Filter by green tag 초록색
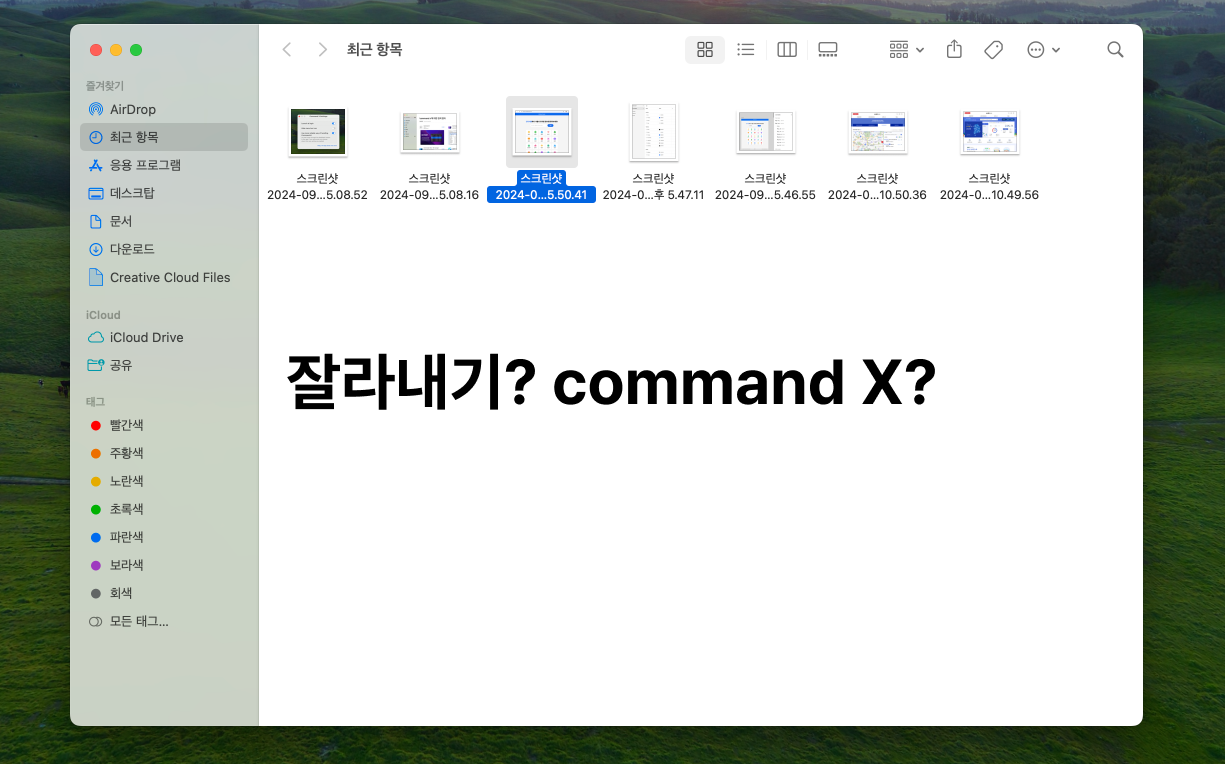Screen dimensions: 1225x764 click(164, 509)
